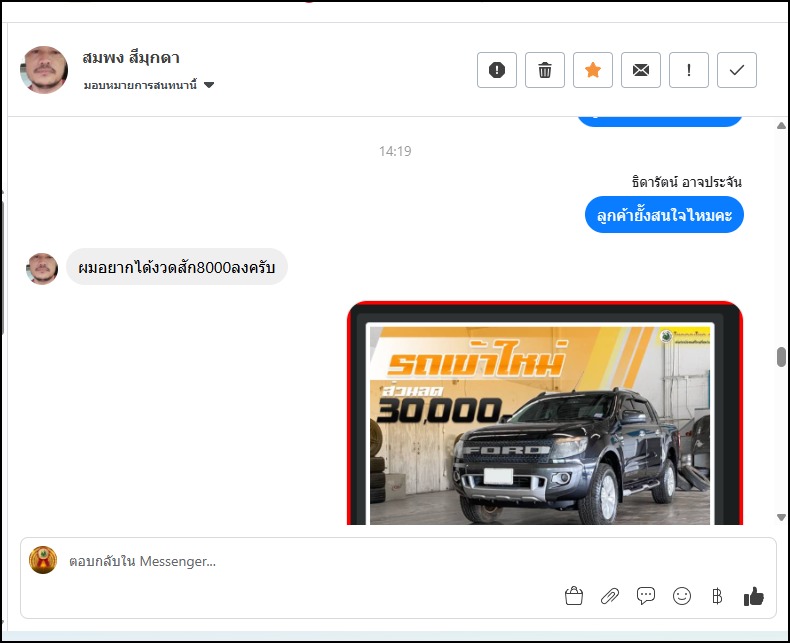The height and width of the screenshot is (643, 790).
Task: Attach a file using the paperclip icon
Action: pos(610,597)
